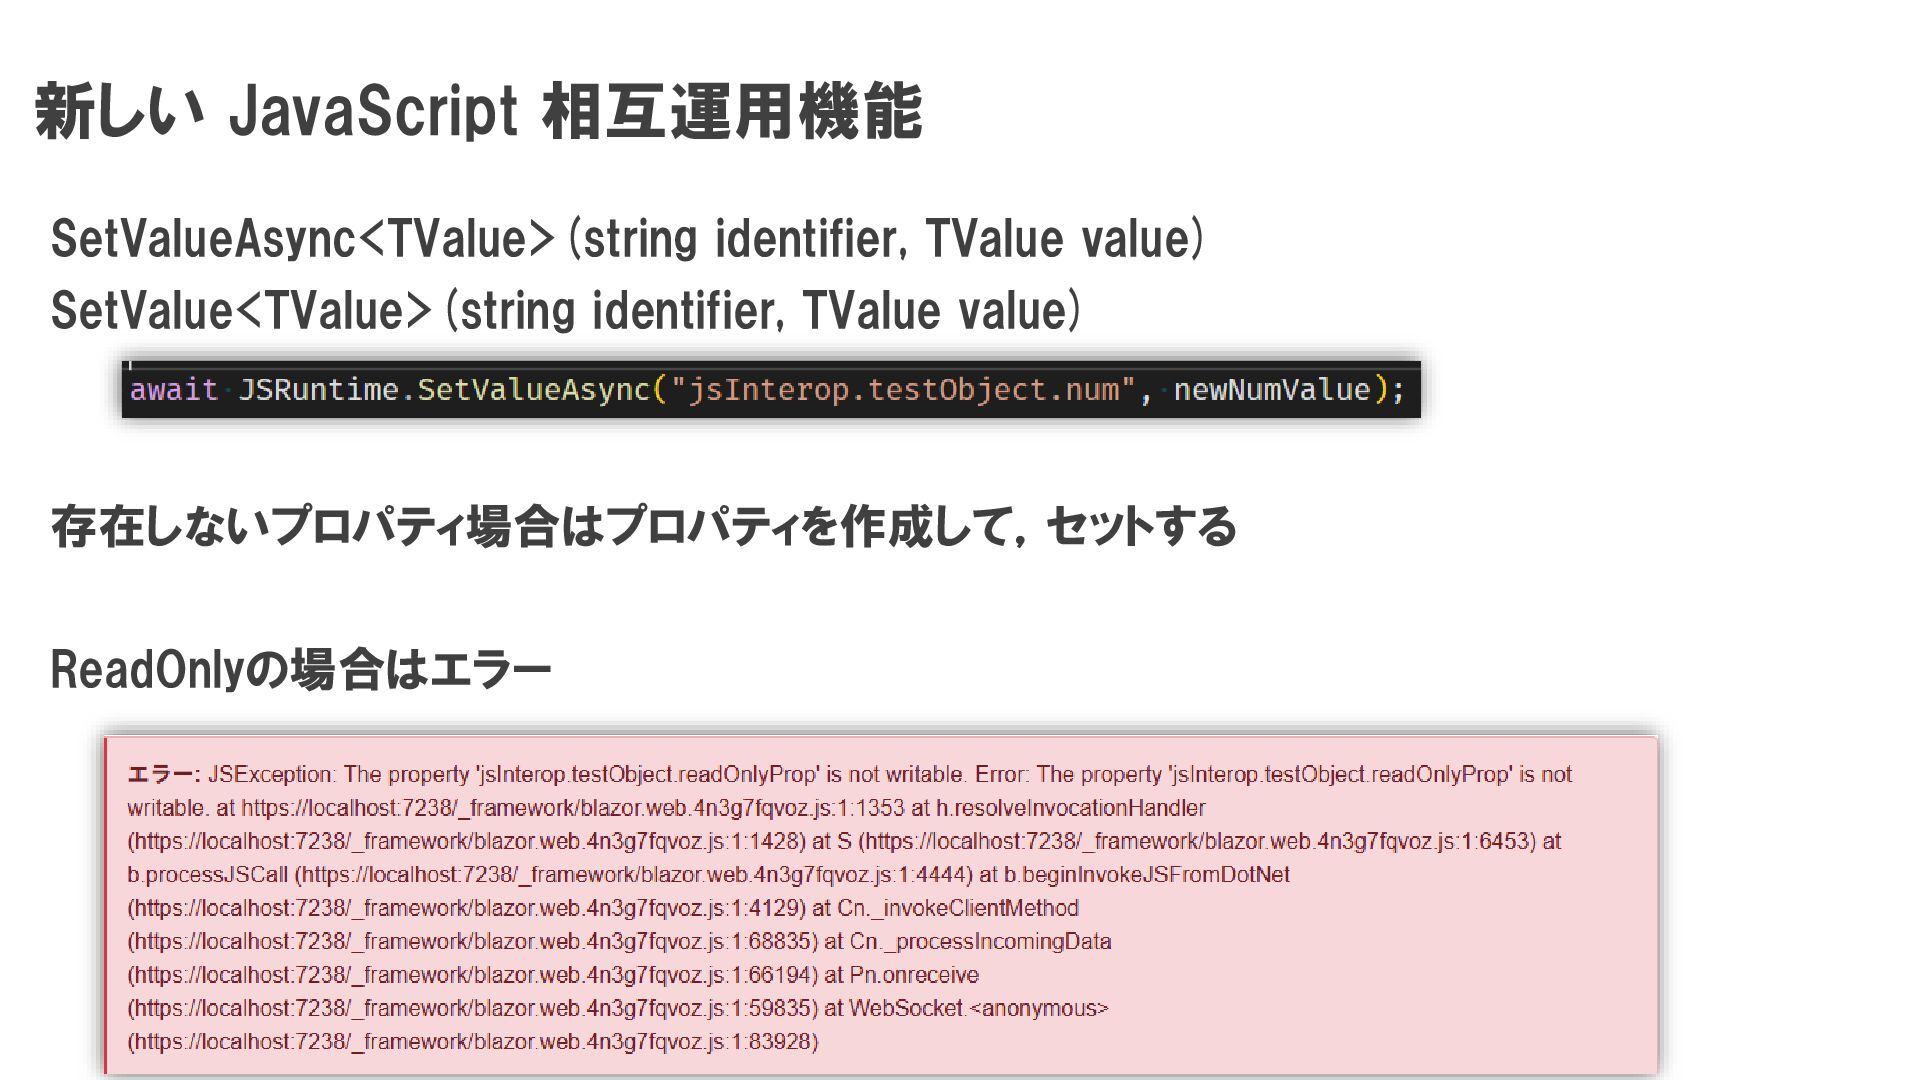Click 'b.beginInvokeJSFromDotNet' in the stack trace
This screenshot has height=1080, width=1920.
click(1147, 875)
